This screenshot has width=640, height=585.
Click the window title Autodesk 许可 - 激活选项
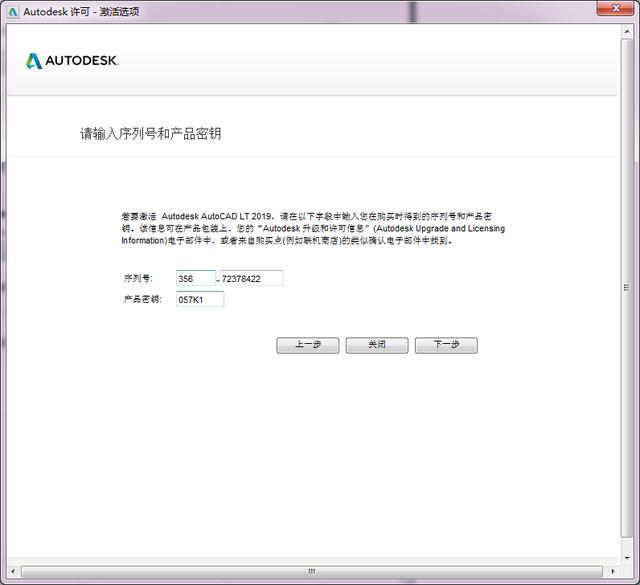81,11
